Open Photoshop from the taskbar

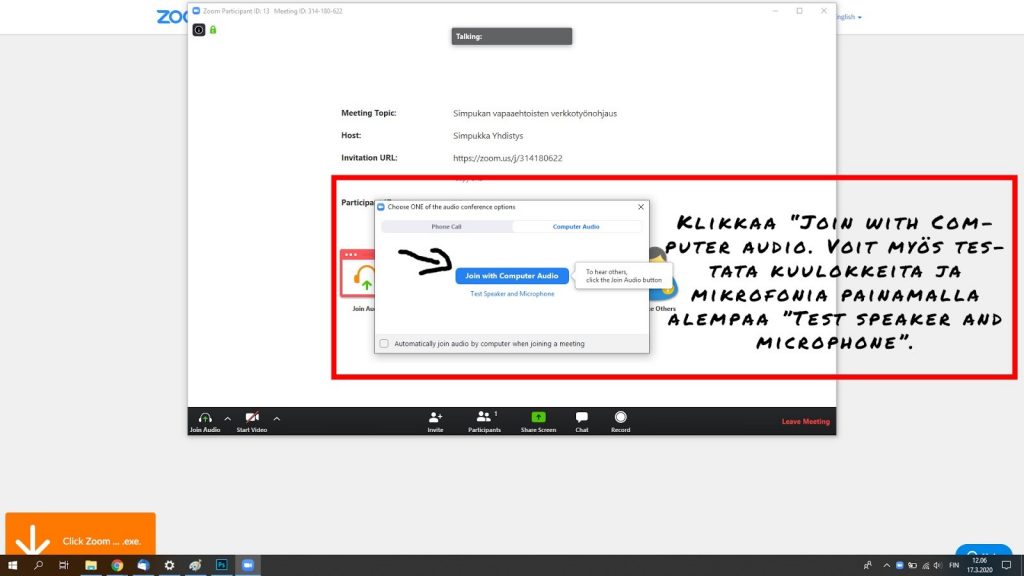pos(221,566)
